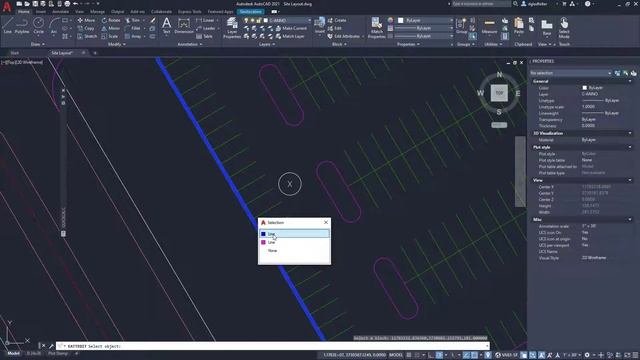Click the Select Mode touch tool
The height and width of the screenshot is (360, 640).
tap(564, 28)
